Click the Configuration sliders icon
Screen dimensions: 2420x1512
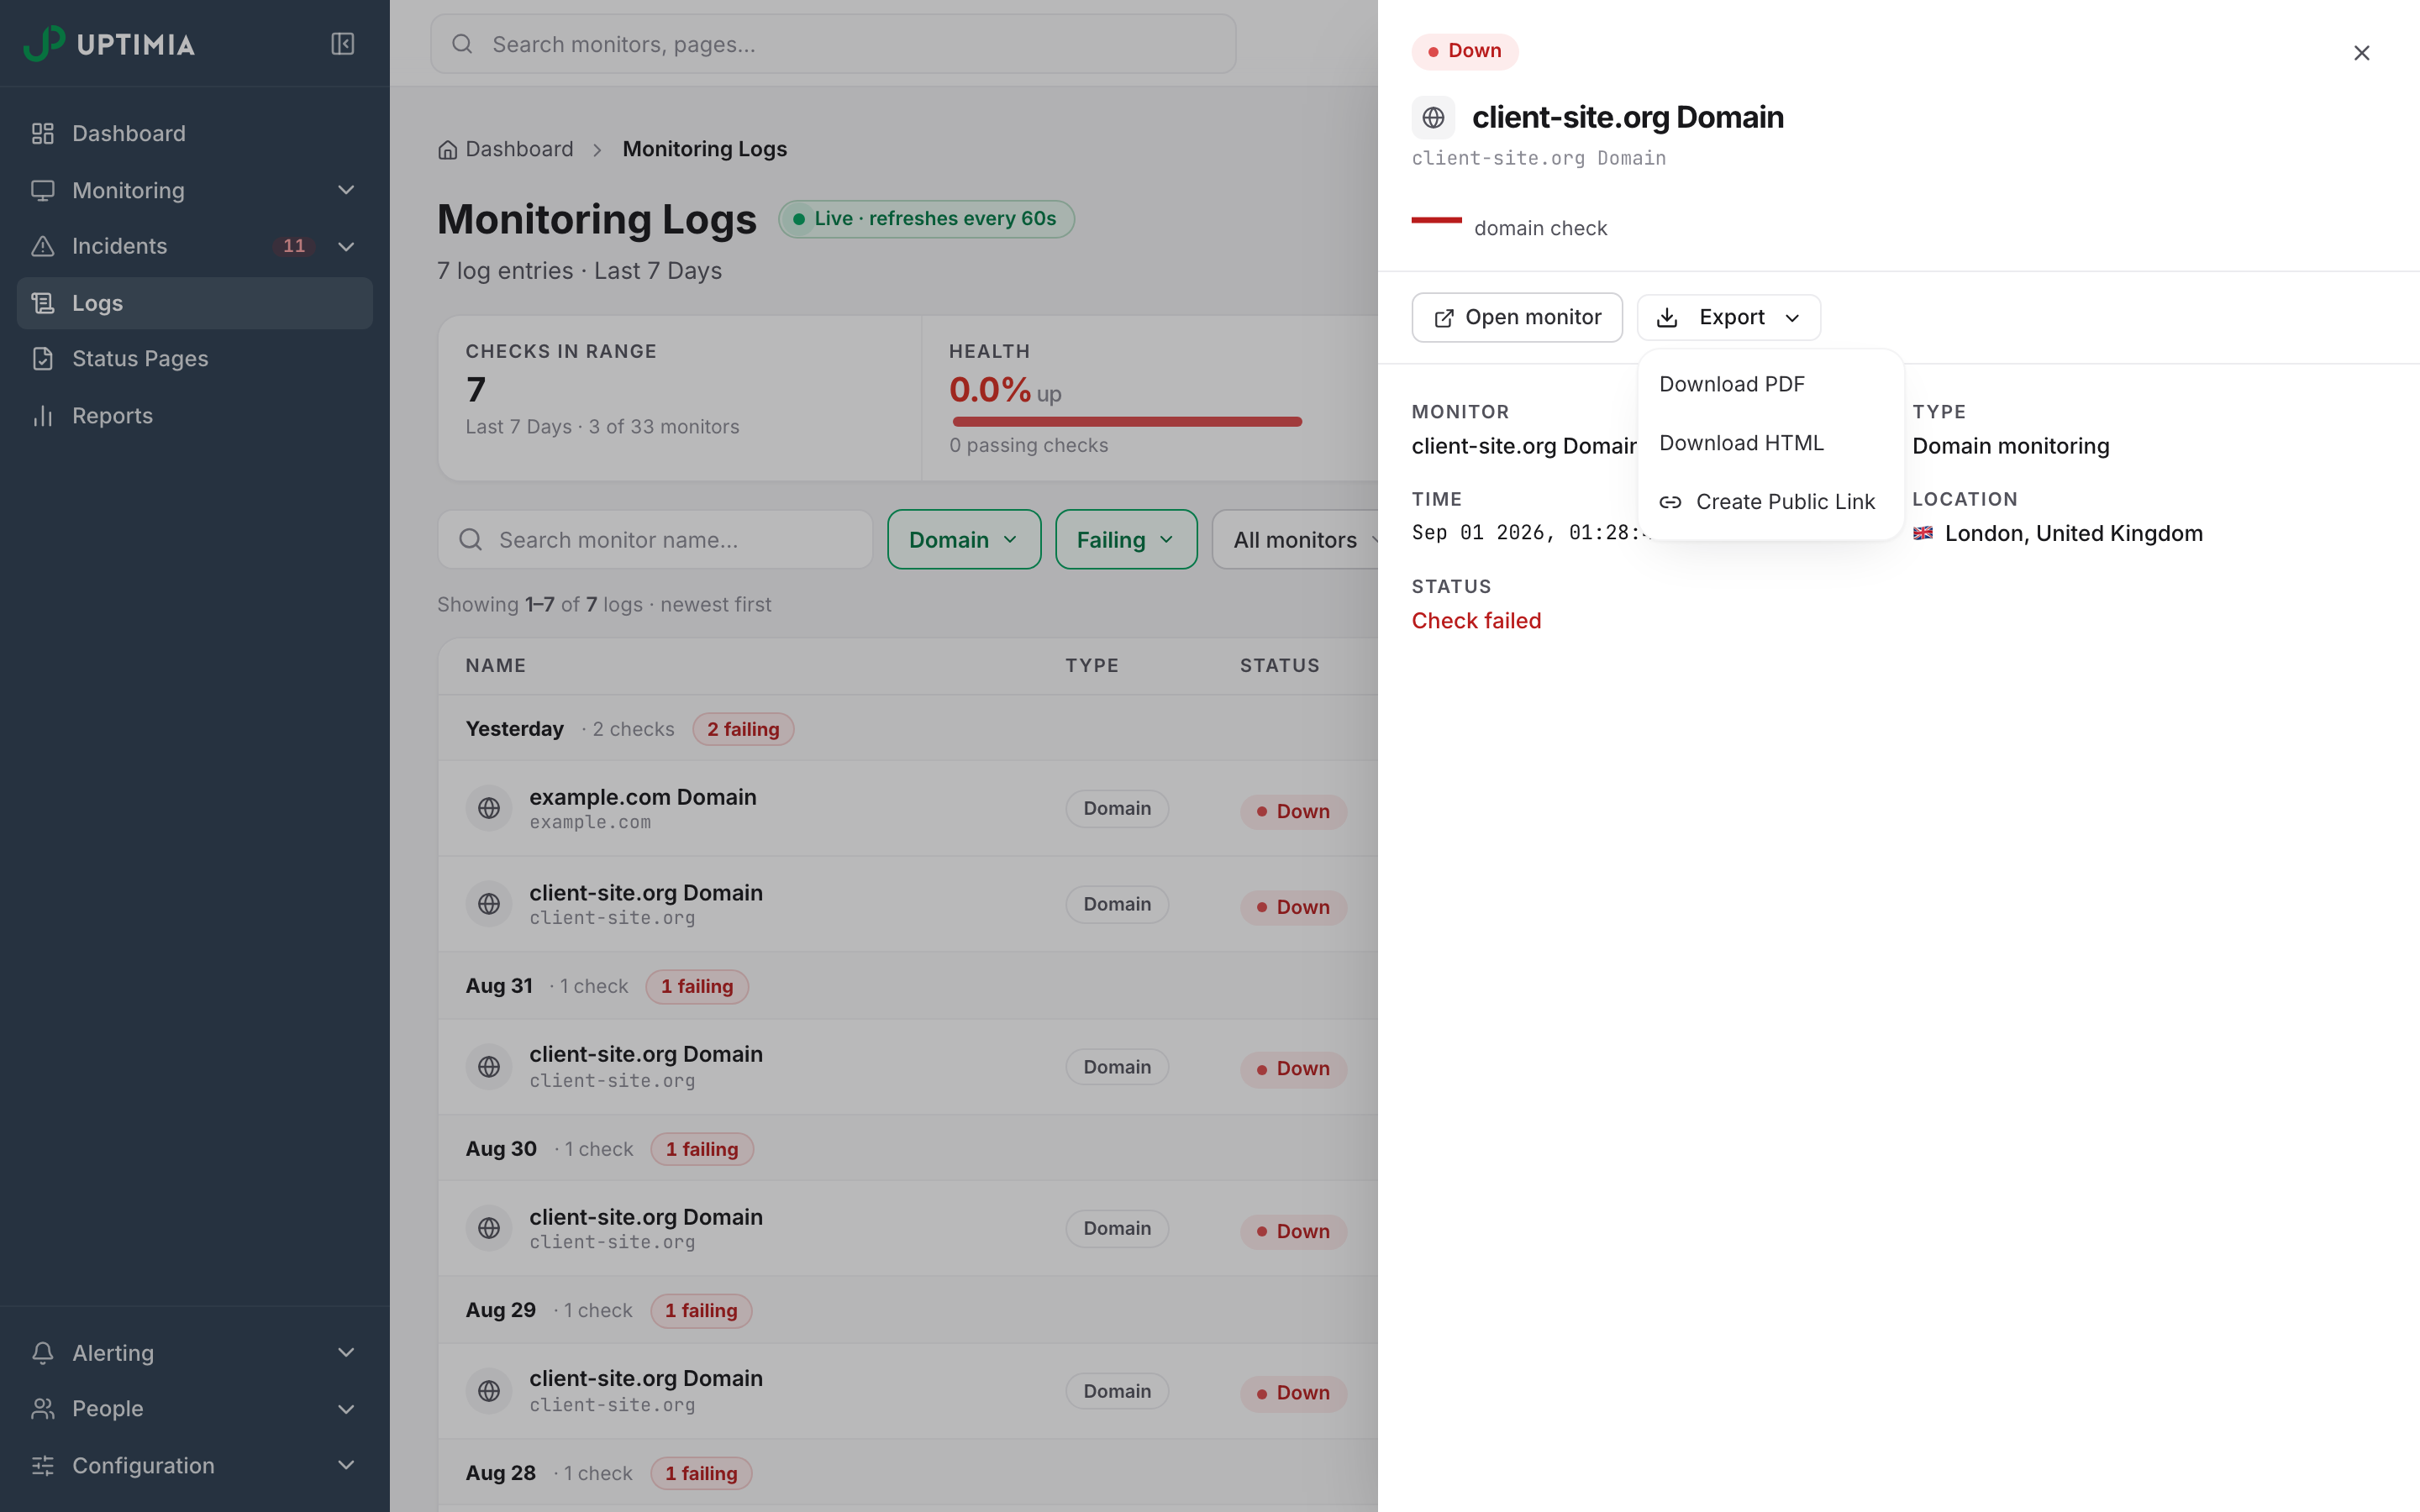(x=42, y=1466)
